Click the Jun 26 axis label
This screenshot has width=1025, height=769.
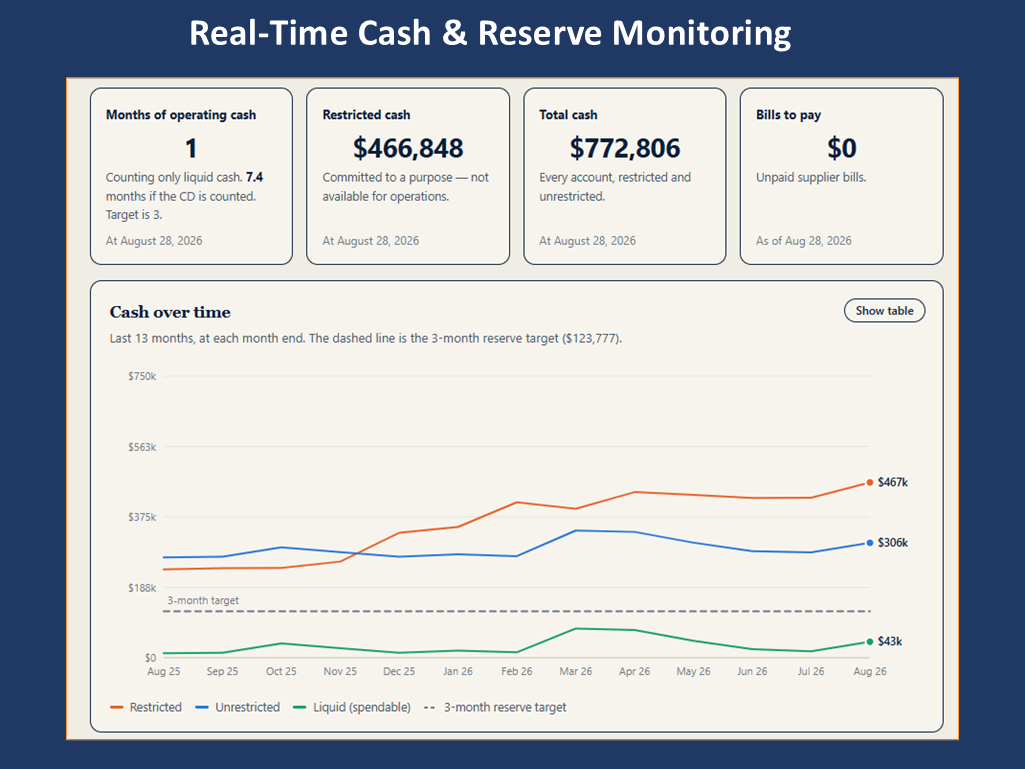(752, 671)
